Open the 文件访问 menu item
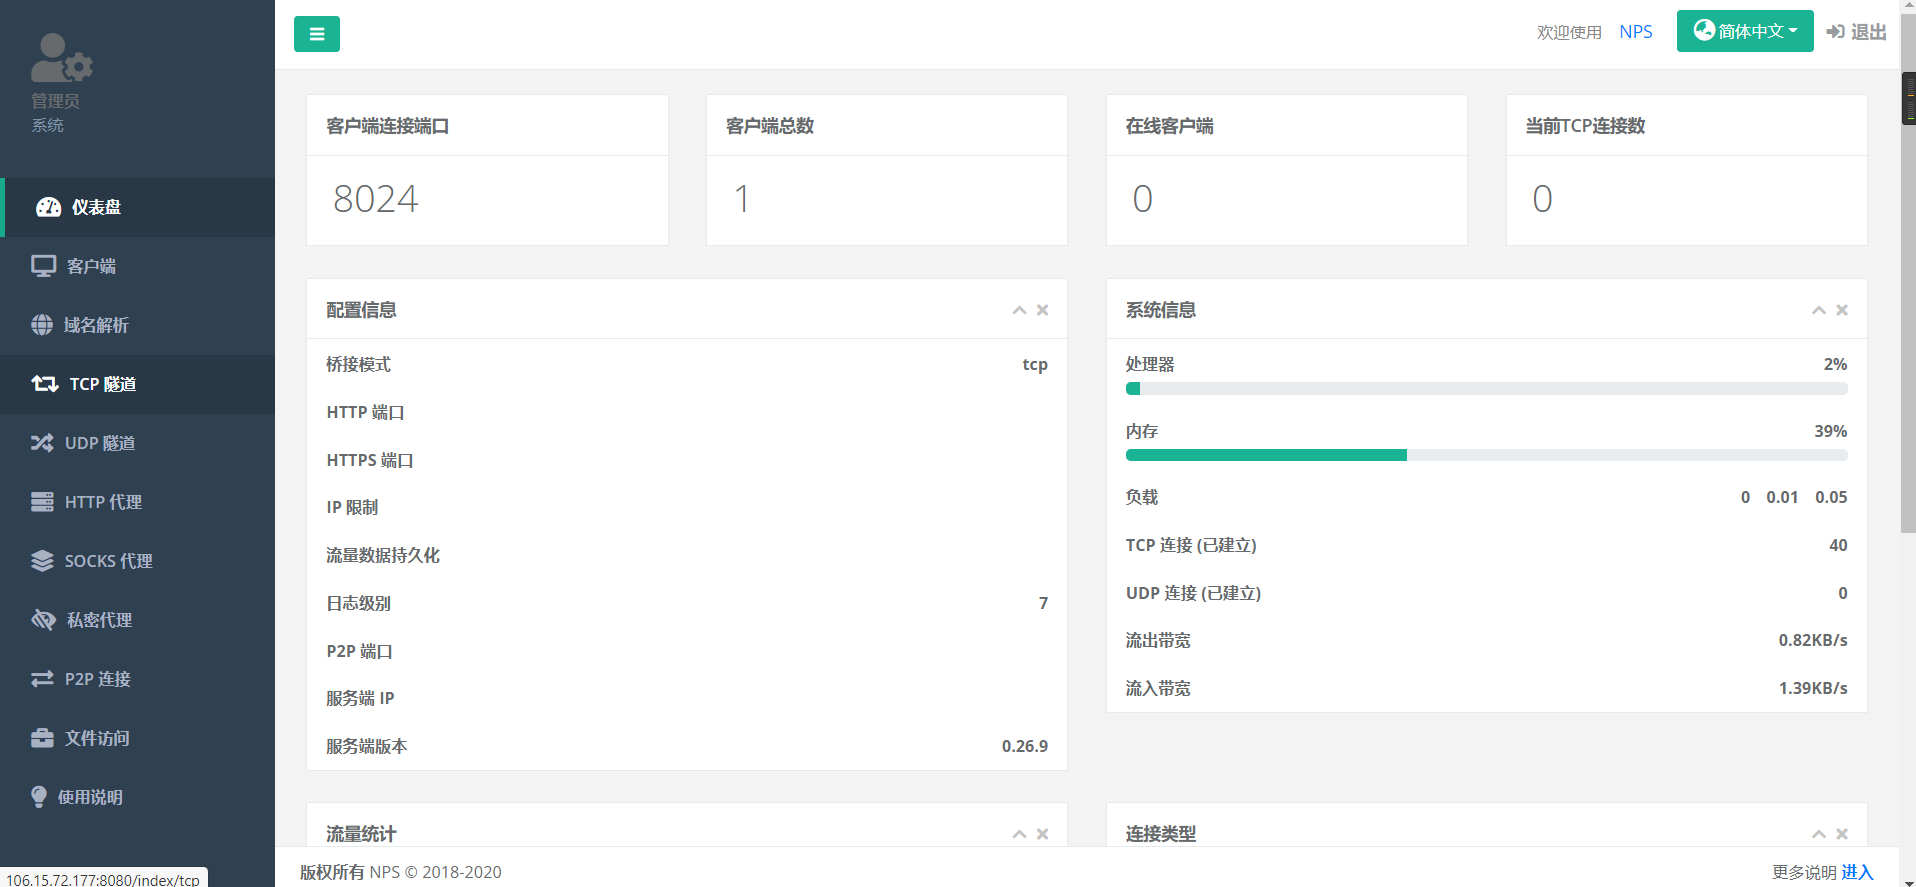 click(97, 738)
